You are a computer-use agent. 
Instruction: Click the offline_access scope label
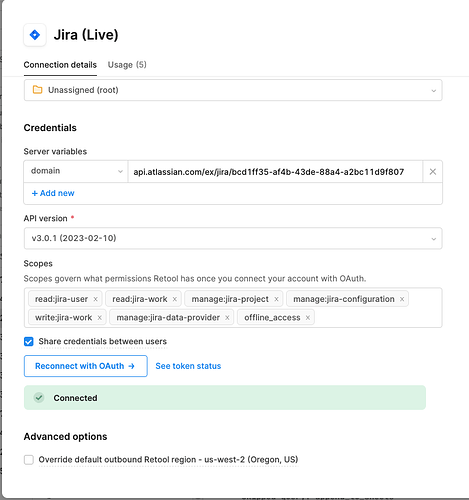click(272, 318)
